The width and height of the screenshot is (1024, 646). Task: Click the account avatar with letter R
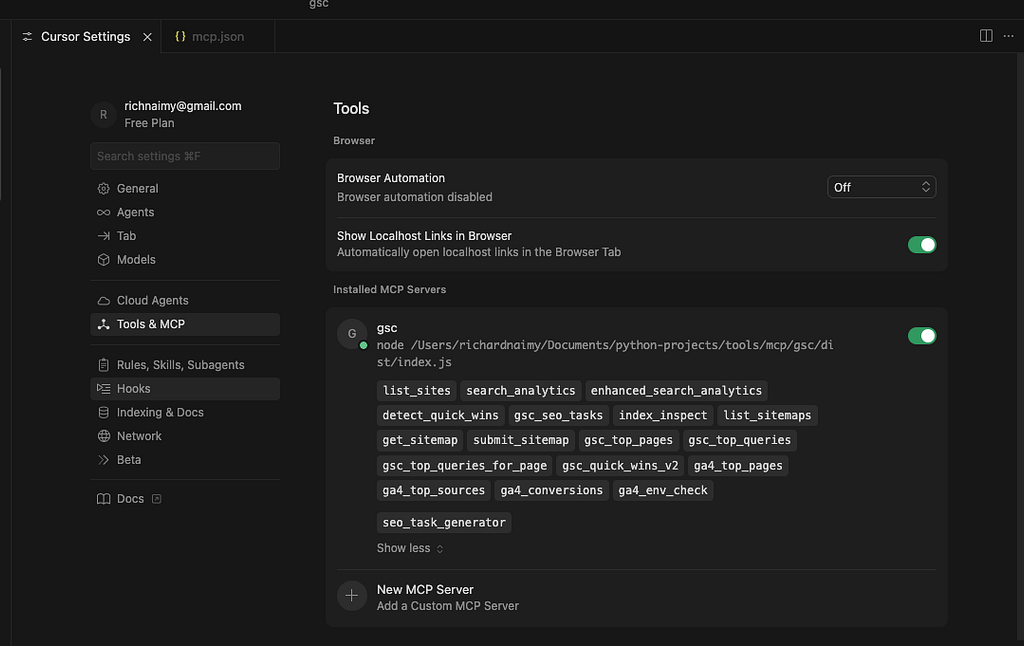tap(103, 114)
